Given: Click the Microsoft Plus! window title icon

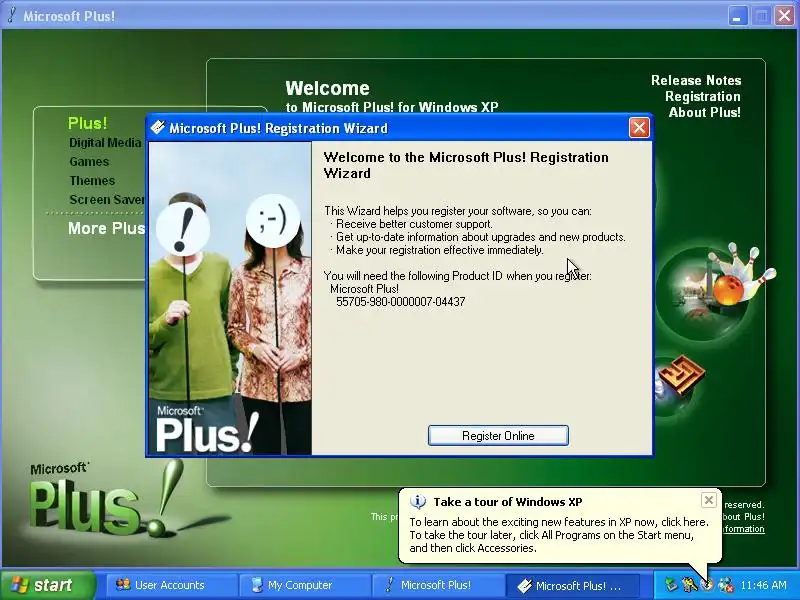Looking at the screenshot, I should 12,15.
